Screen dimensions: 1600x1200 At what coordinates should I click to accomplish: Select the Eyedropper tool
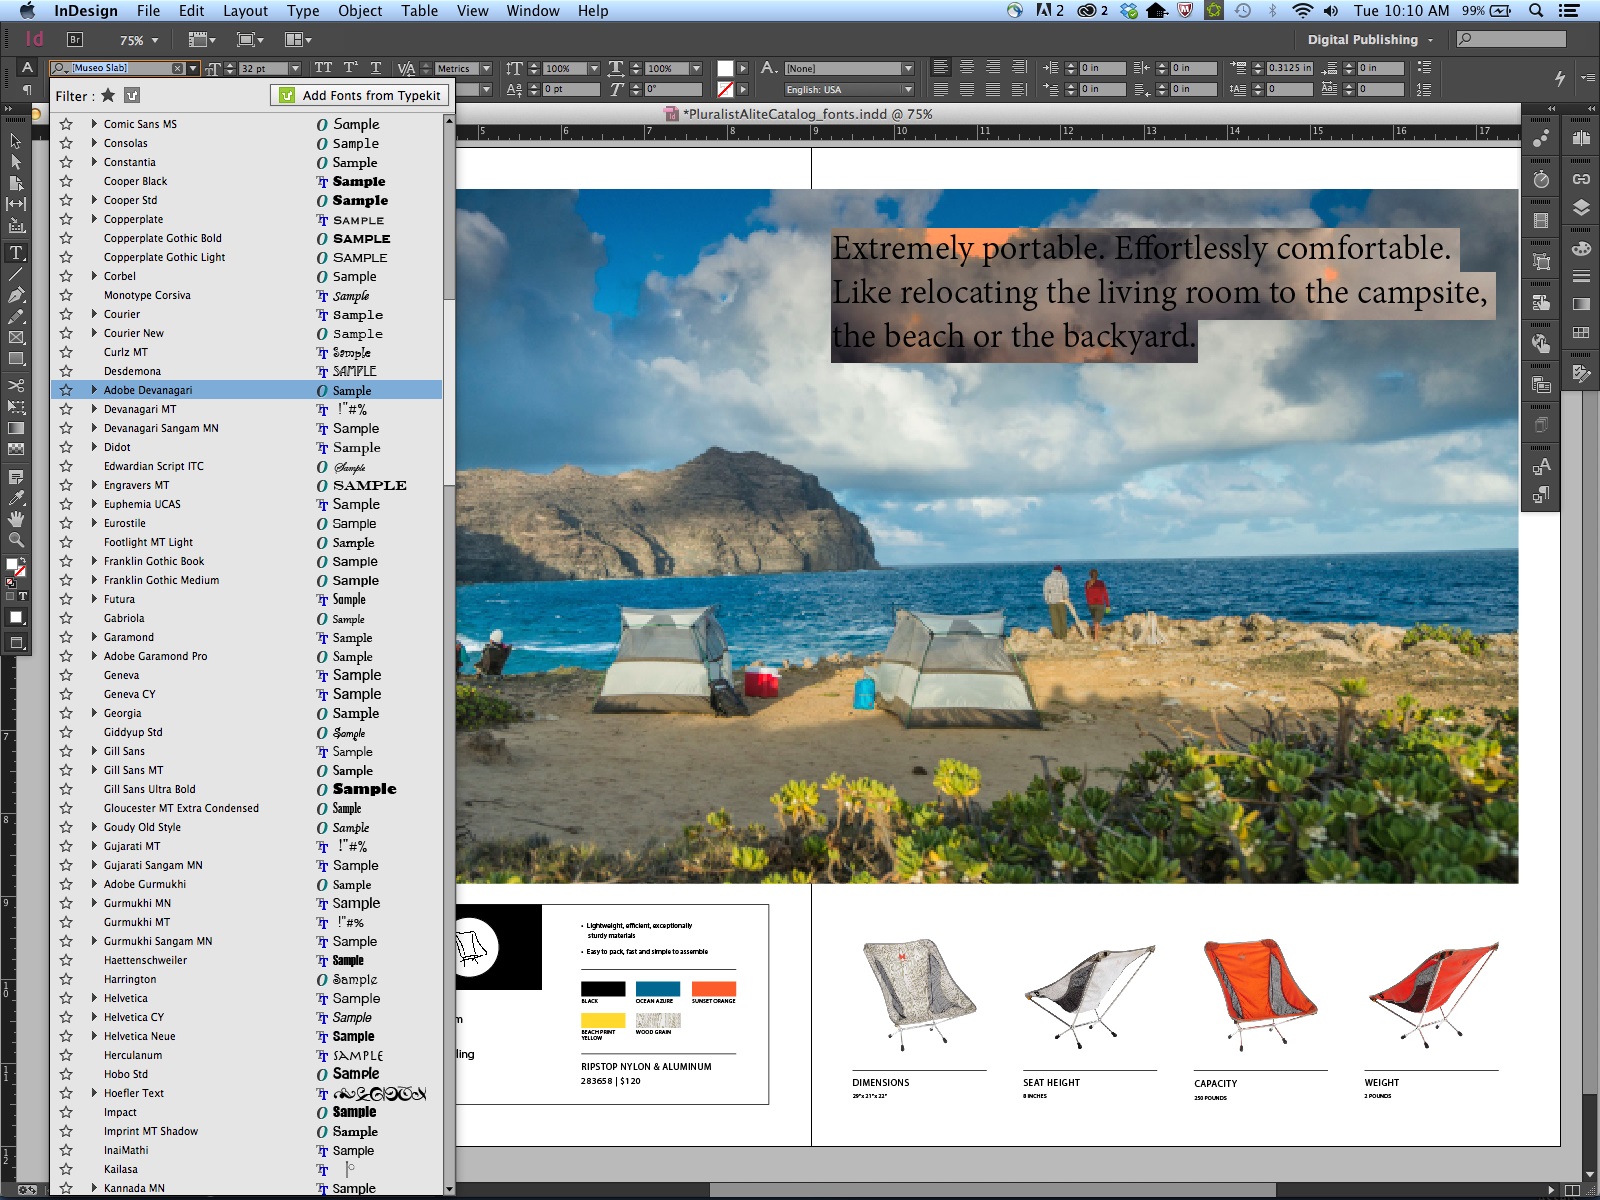click(x=16, y=497)
